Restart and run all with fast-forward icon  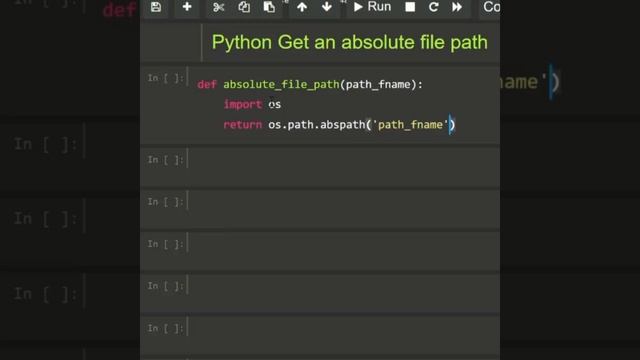click(457, 7)
